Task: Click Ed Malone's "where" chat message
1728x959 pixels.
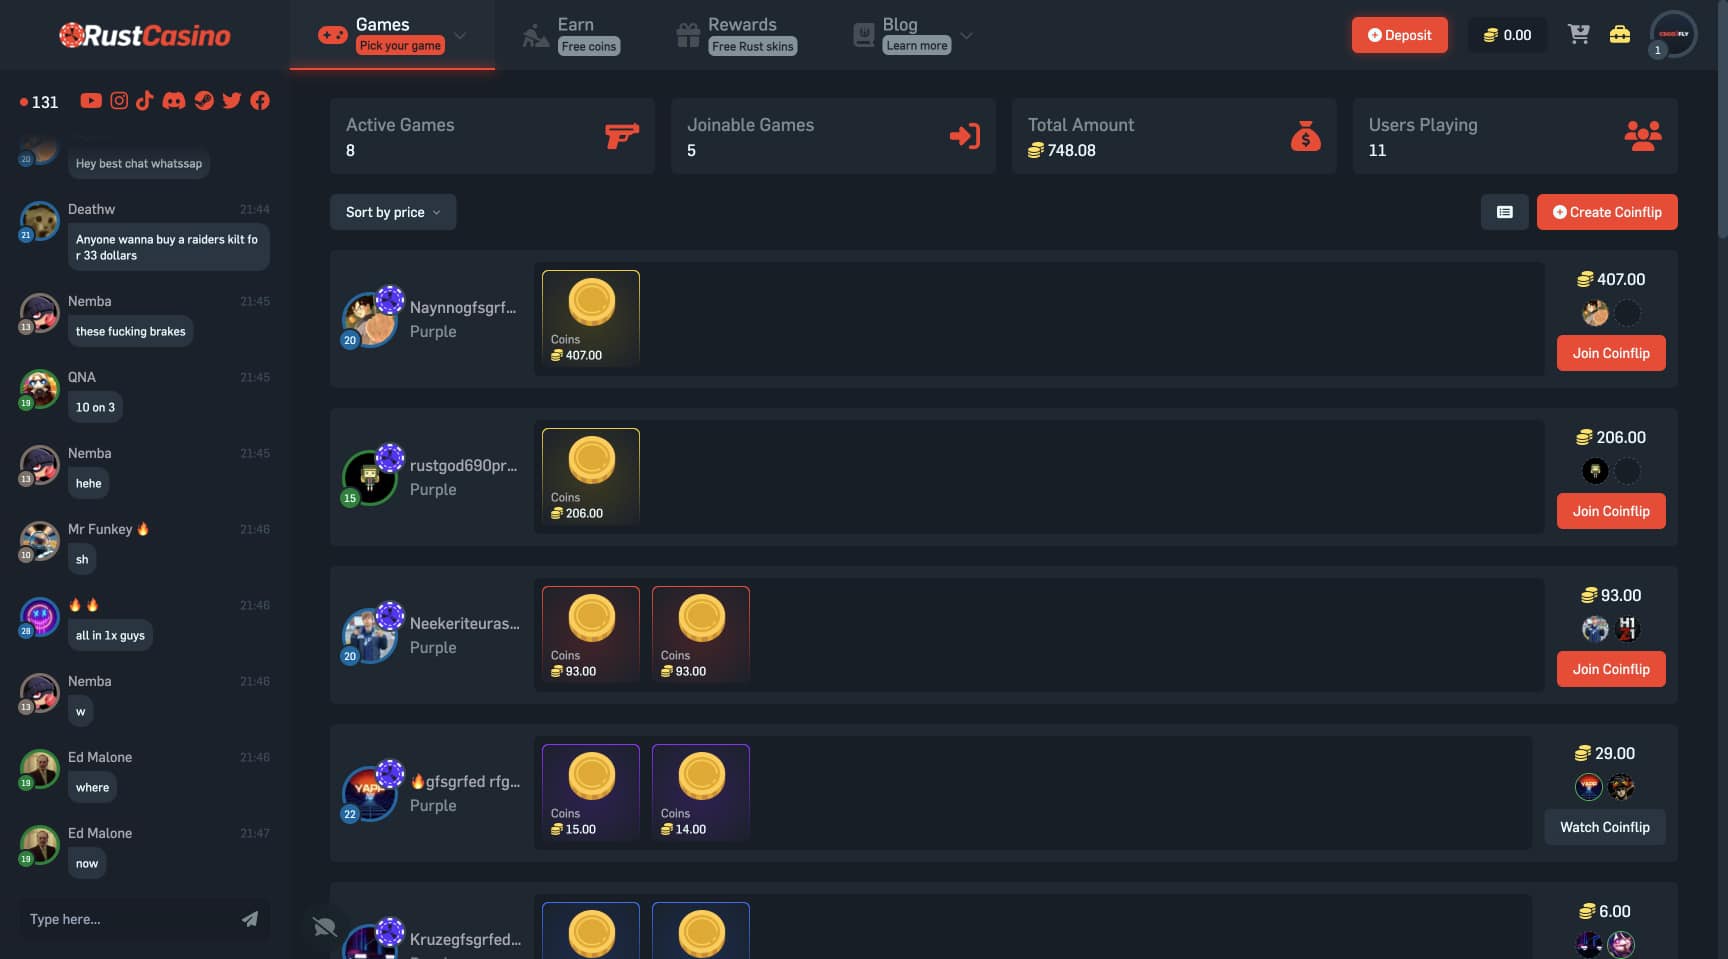Action: coord(92,787)
